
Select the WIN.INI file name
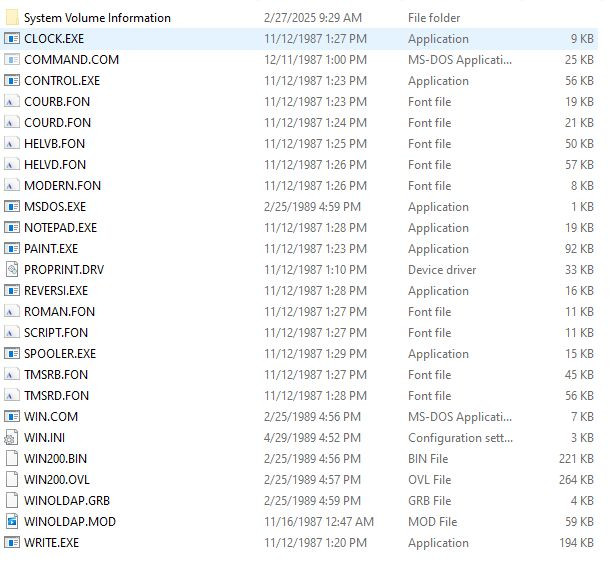(44, 437)
